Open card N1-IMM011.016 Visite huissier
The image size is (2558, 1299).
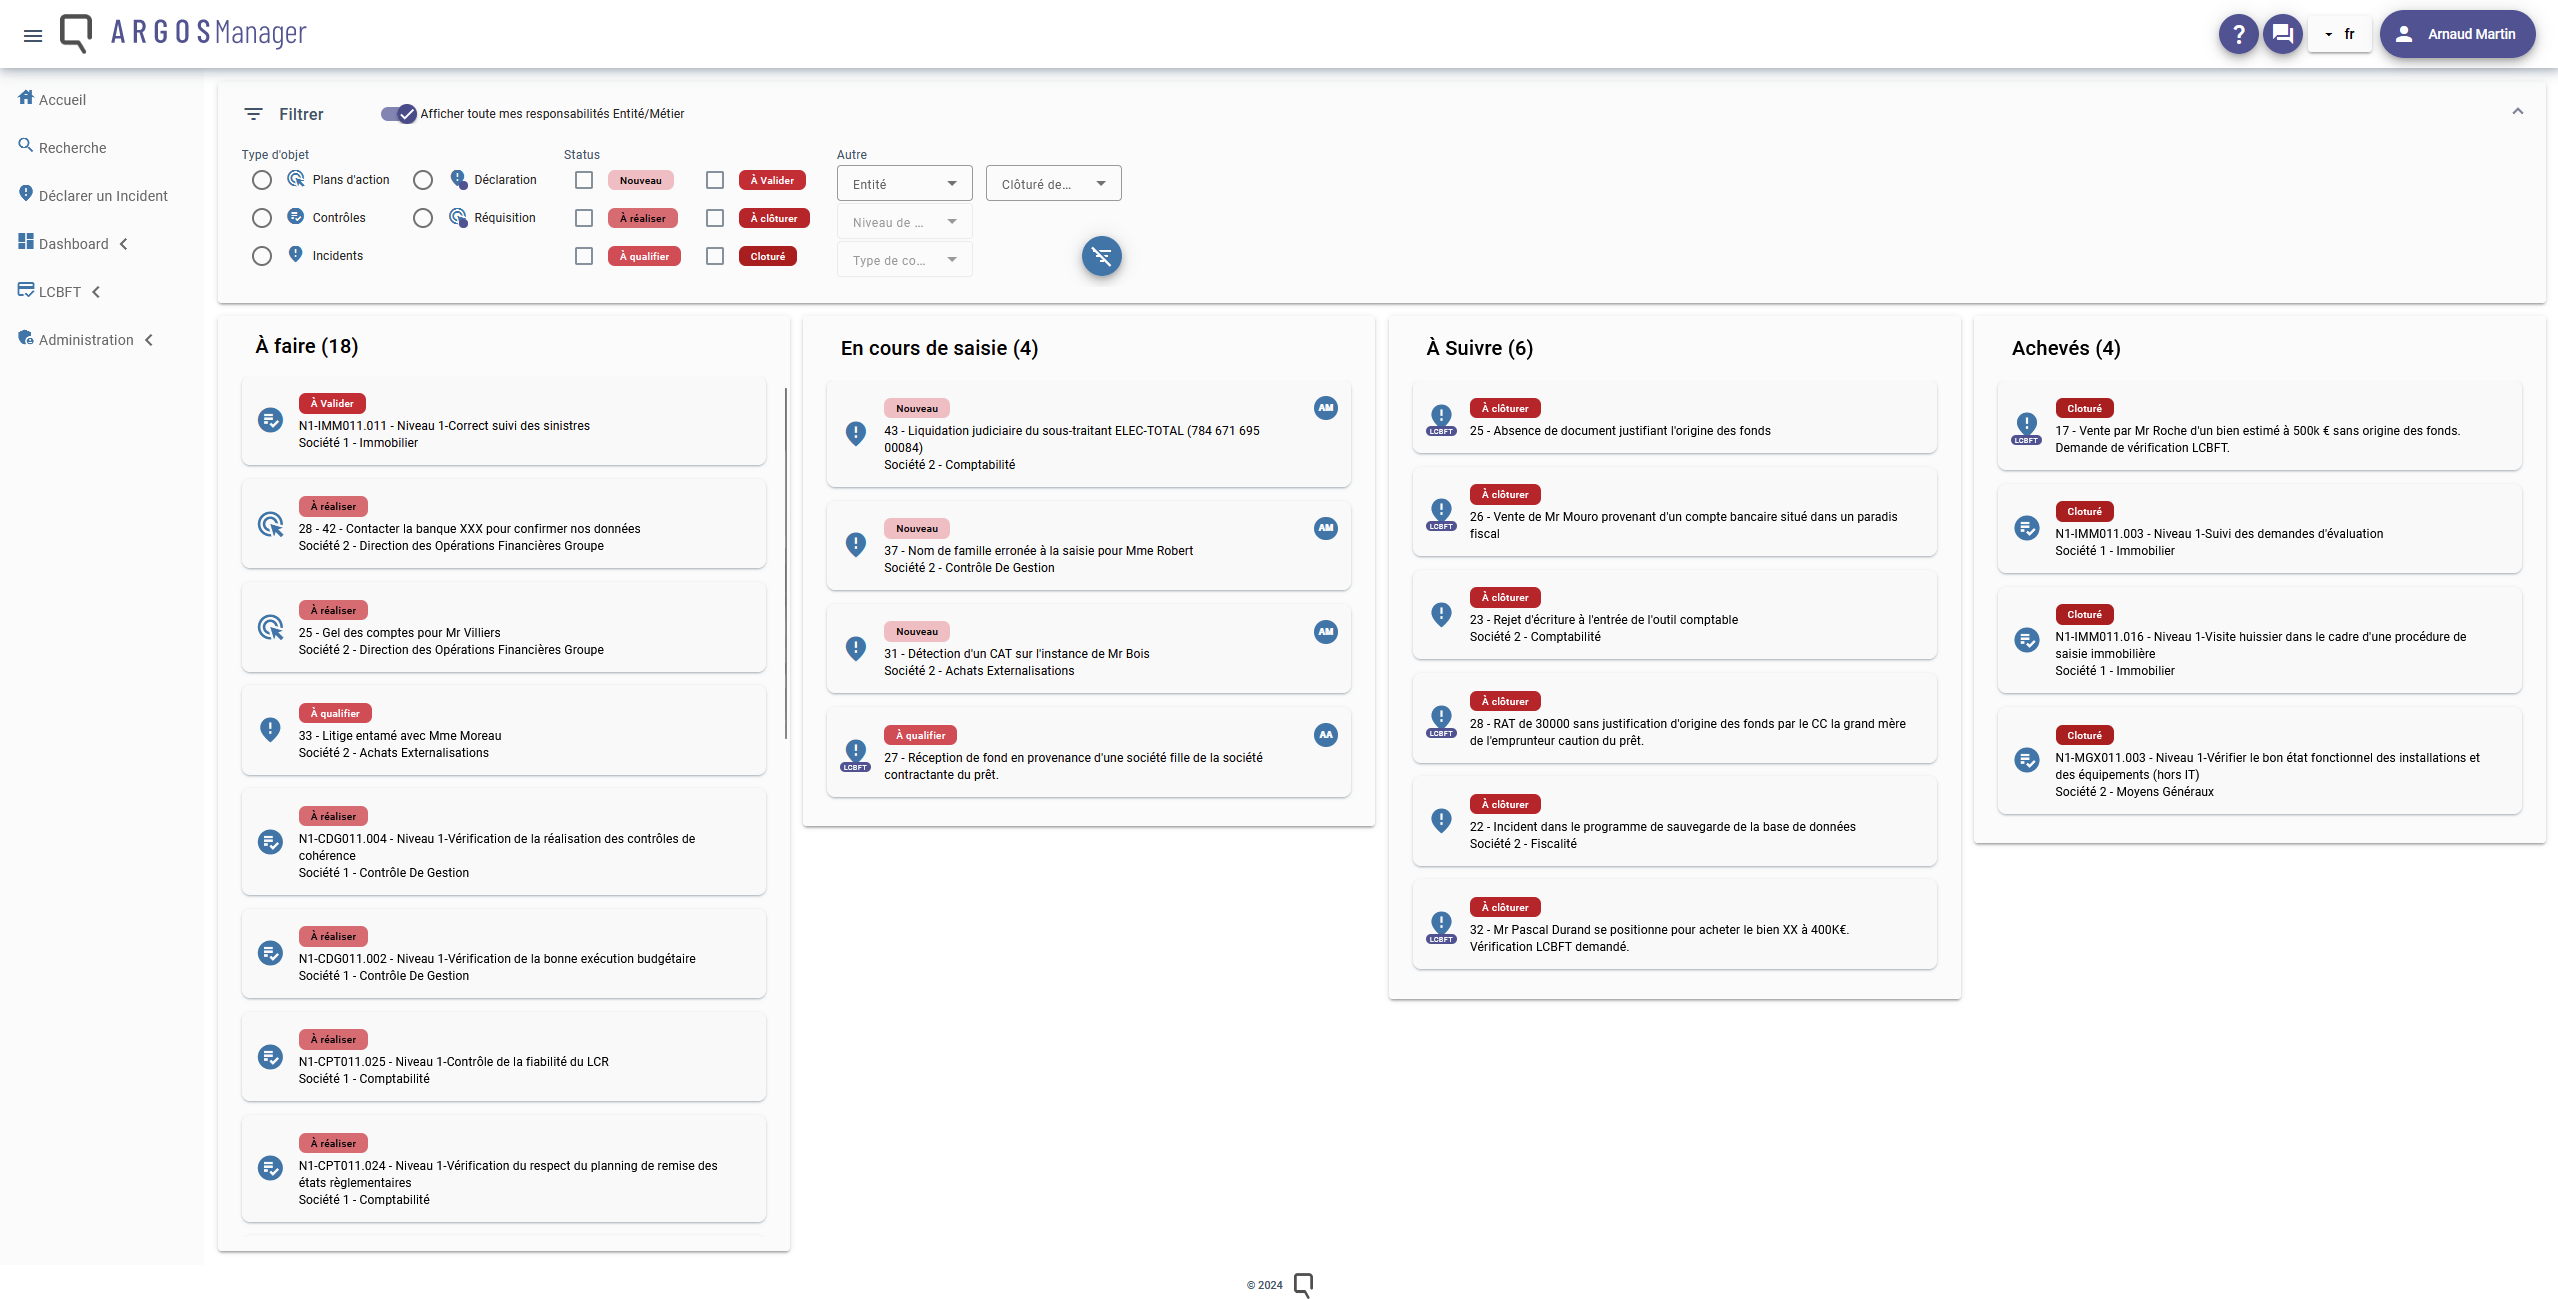point(2259,641)
